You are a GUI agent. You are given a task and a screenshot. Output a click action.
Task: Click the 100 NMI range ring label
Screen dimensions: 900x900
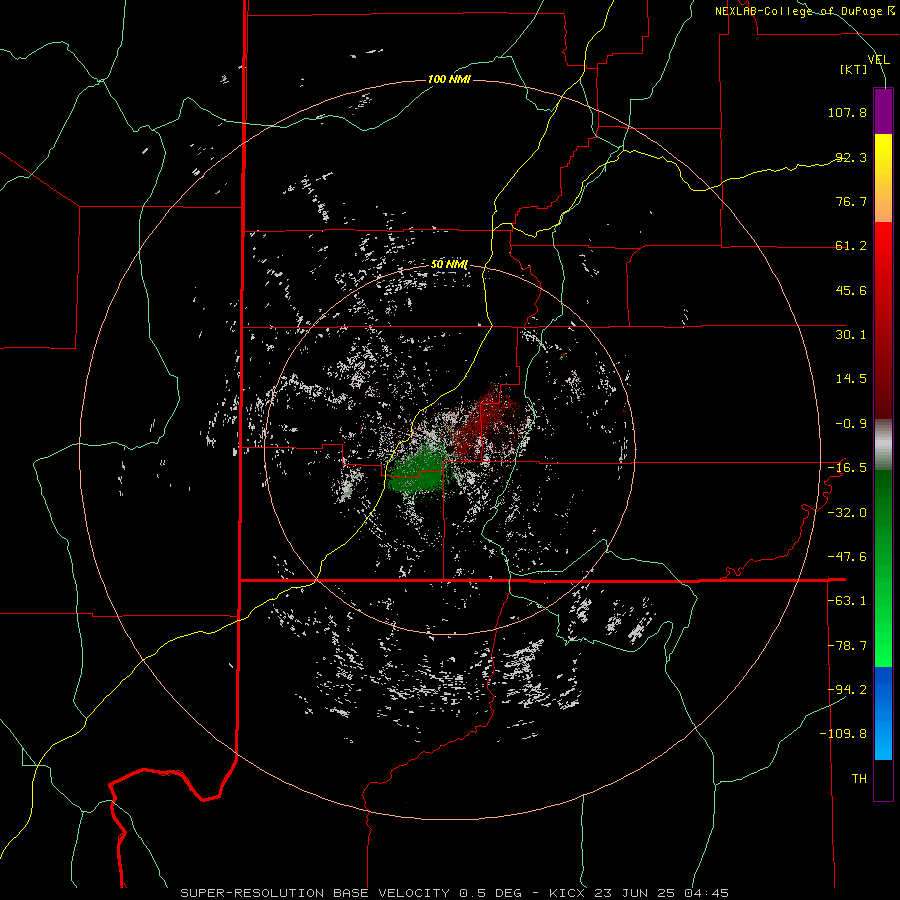pos(449,79)
